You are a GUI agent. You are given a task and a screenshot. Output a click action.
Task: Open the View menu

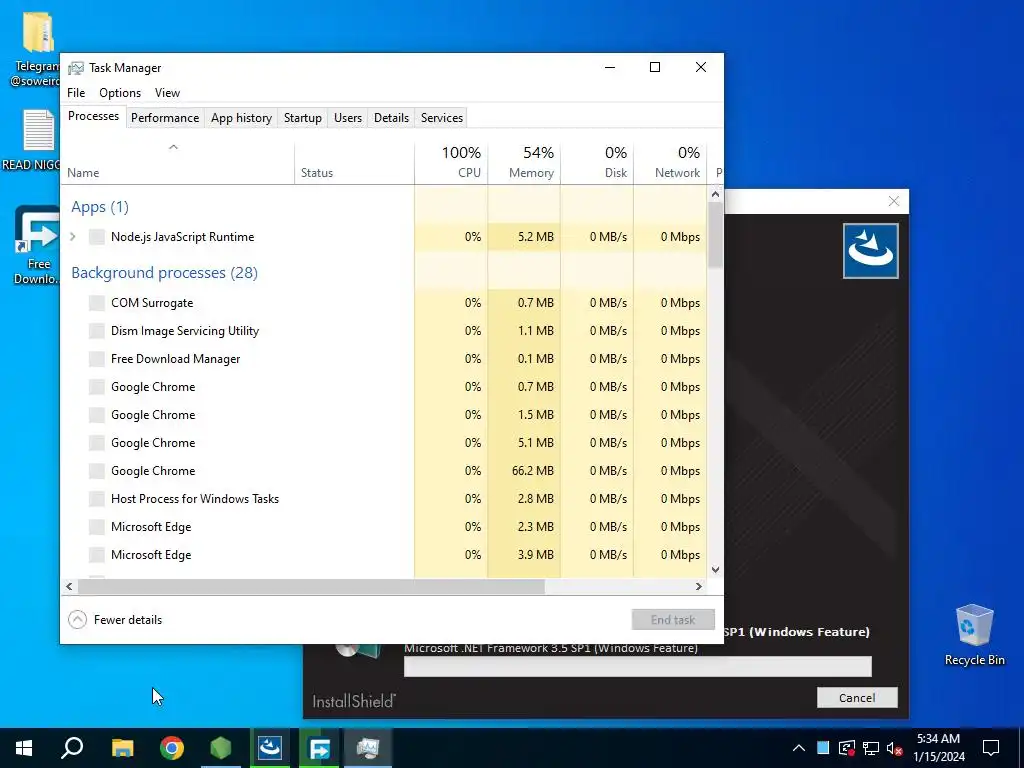[167, 93]
